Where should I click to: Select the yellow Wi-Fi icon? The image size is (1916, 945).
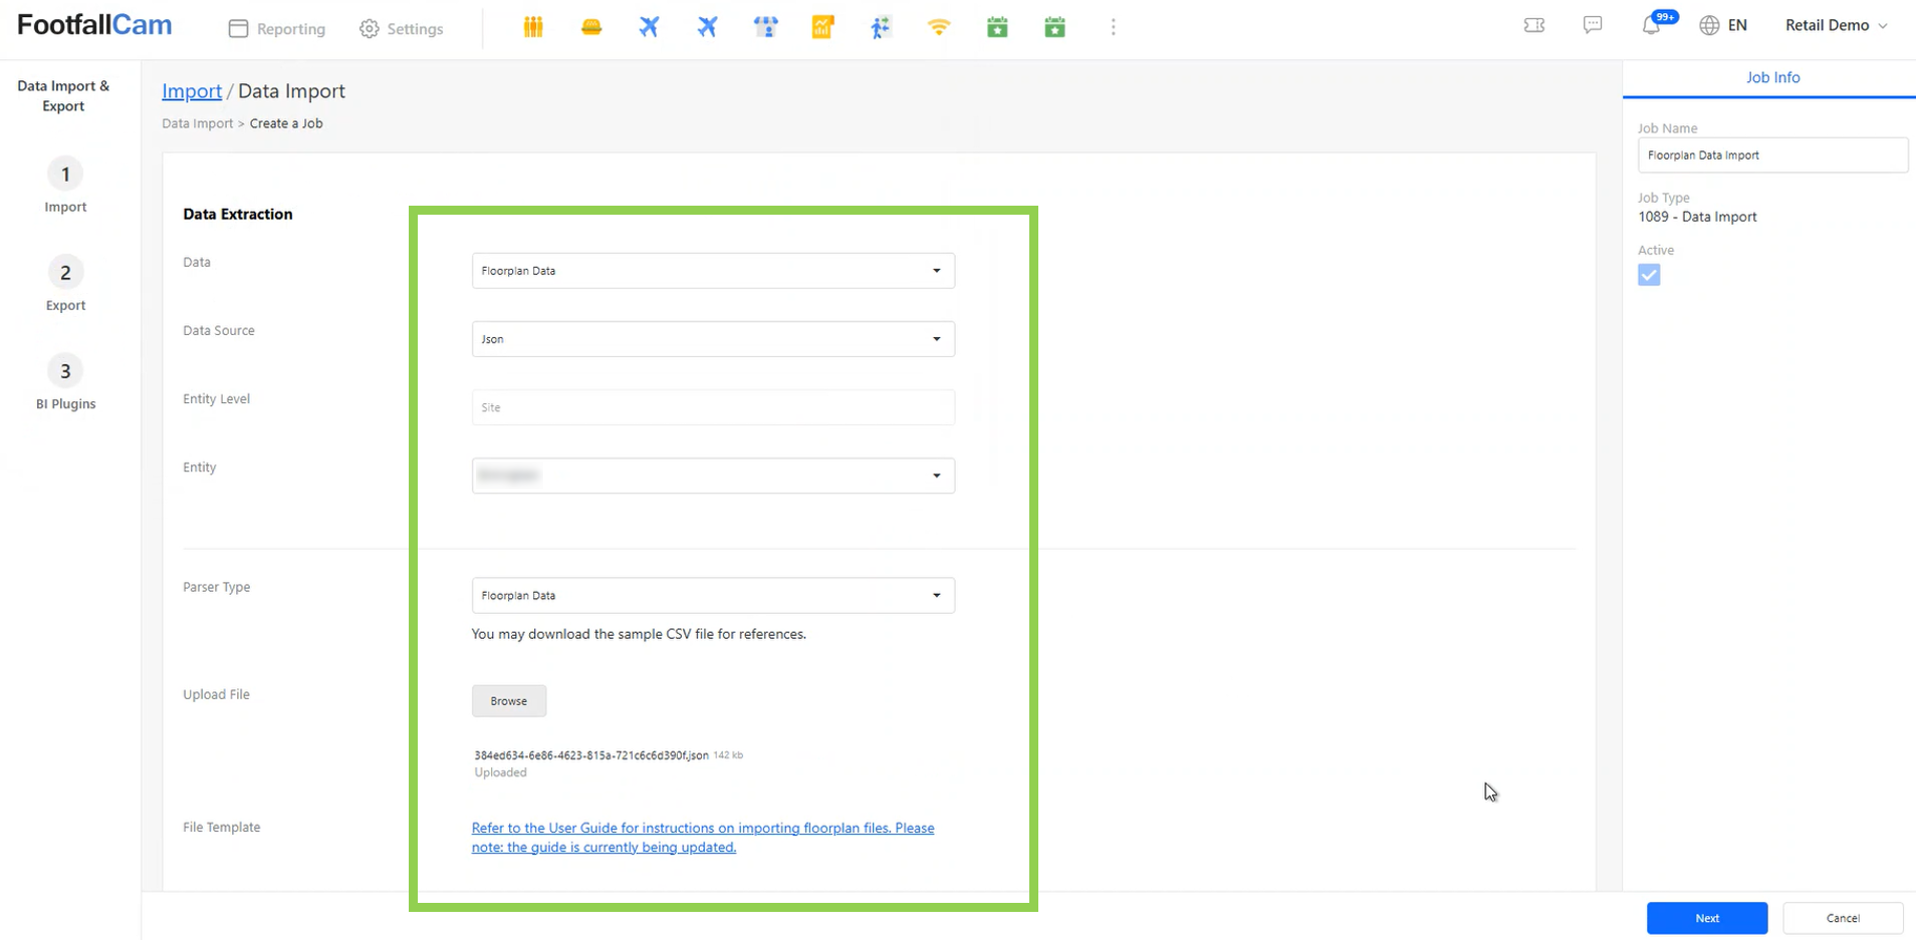tap(938, 27)
